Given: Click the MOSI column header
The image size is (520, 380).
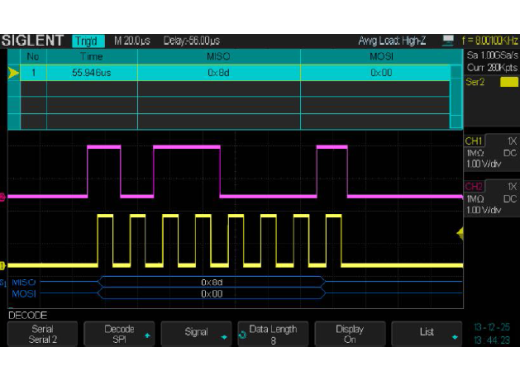Looking at the screenshot, I should click(x=381, y=57).
